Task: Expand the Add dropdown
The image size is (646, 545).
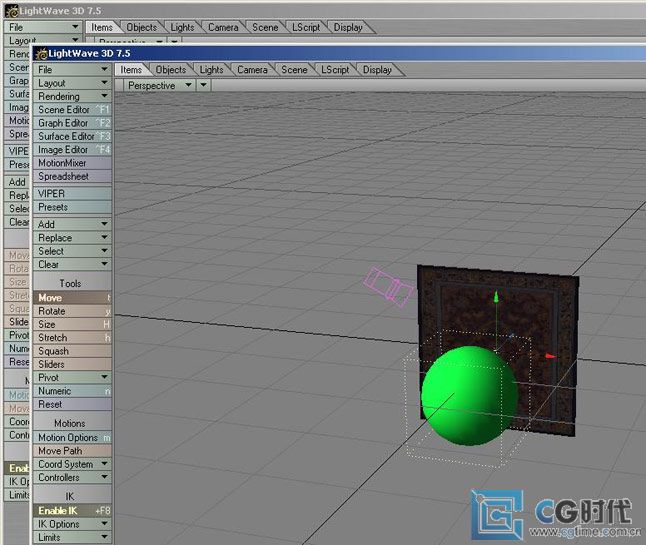Action: [x=72, y=224]
